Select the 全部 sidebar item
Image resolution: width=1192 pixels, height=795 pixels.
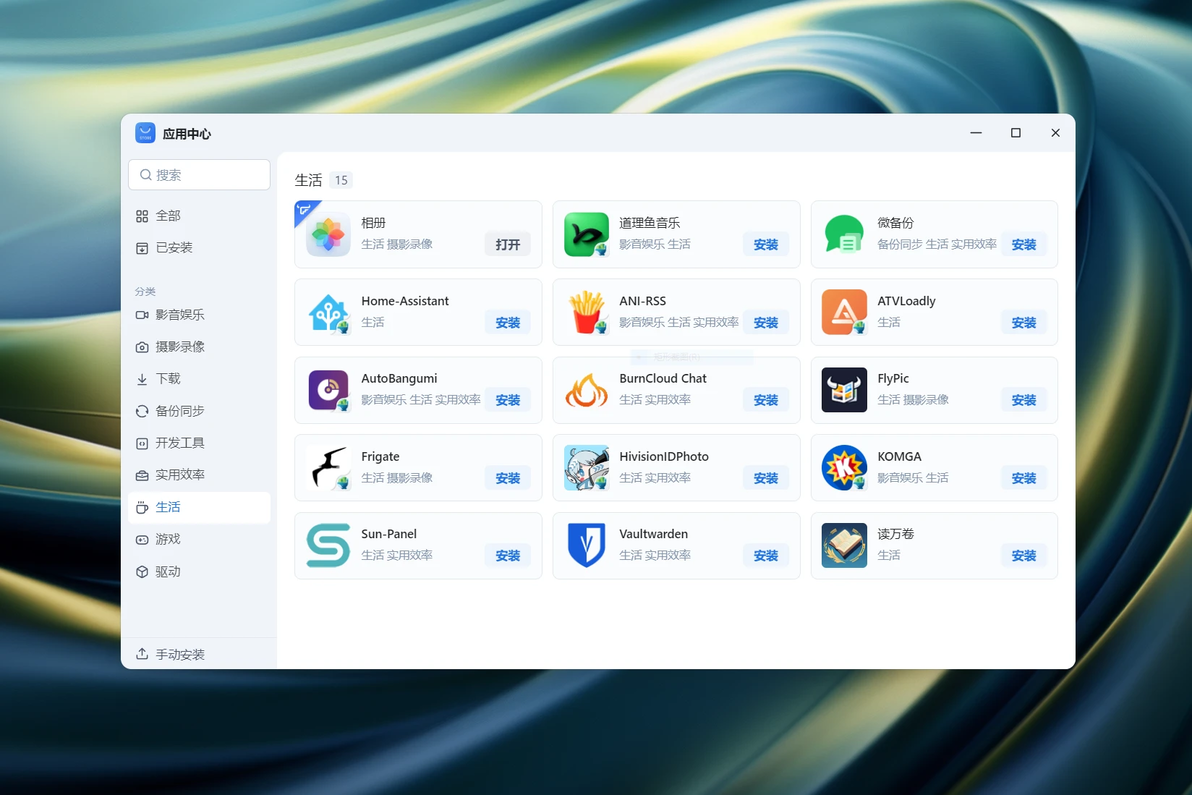click(199, 216)
